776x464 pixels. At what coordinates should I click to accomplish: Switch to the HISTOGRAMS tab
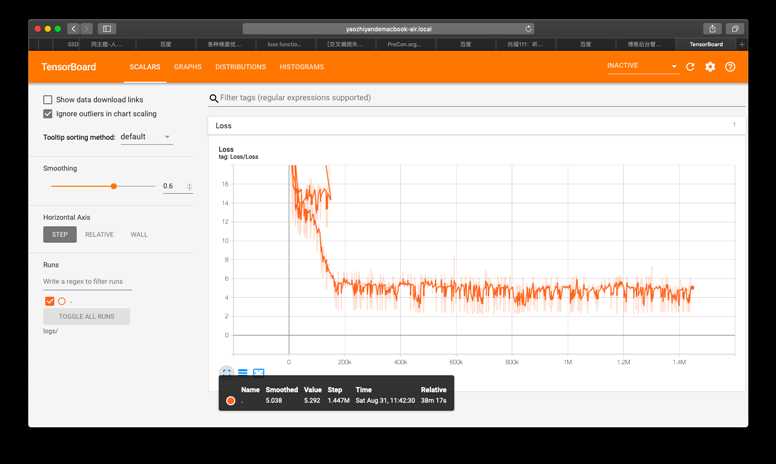point(301,67)
